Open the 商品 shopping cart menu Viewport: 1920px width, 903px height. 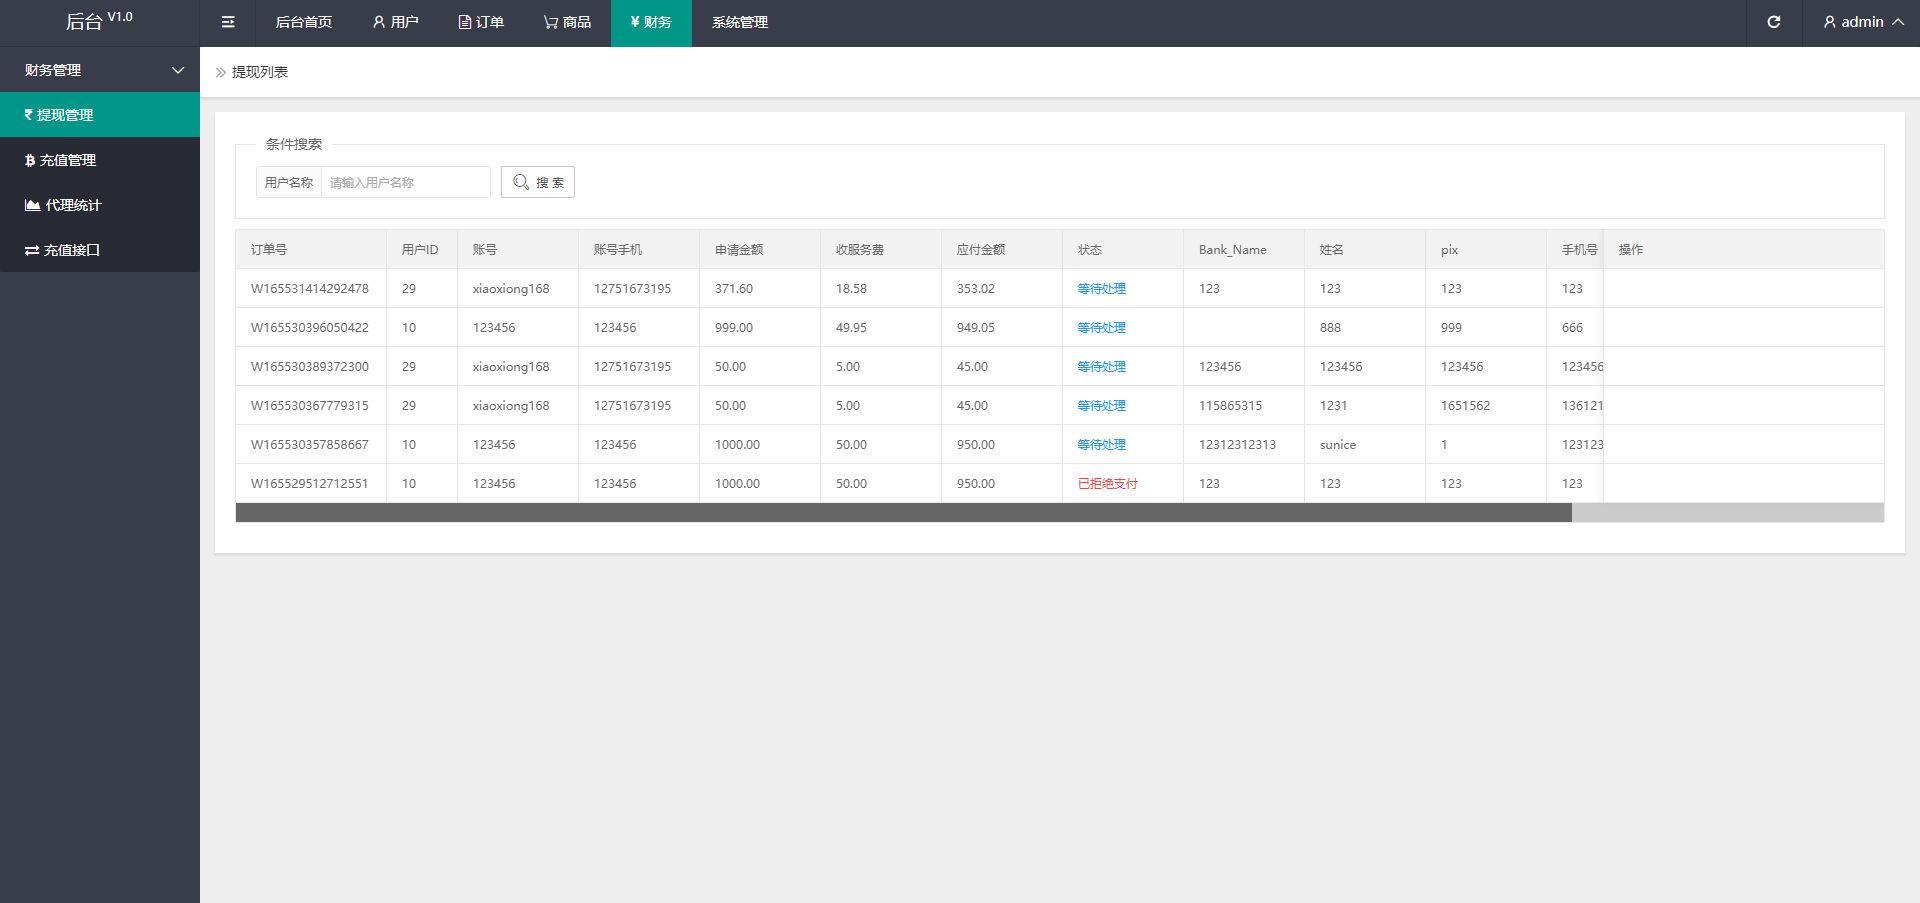click(567, 22)
